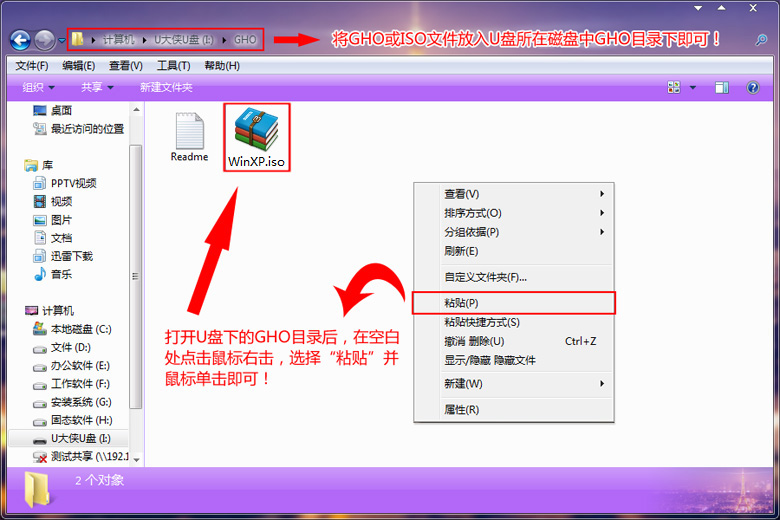Click the window minimize arrow button

coord(698,8)
